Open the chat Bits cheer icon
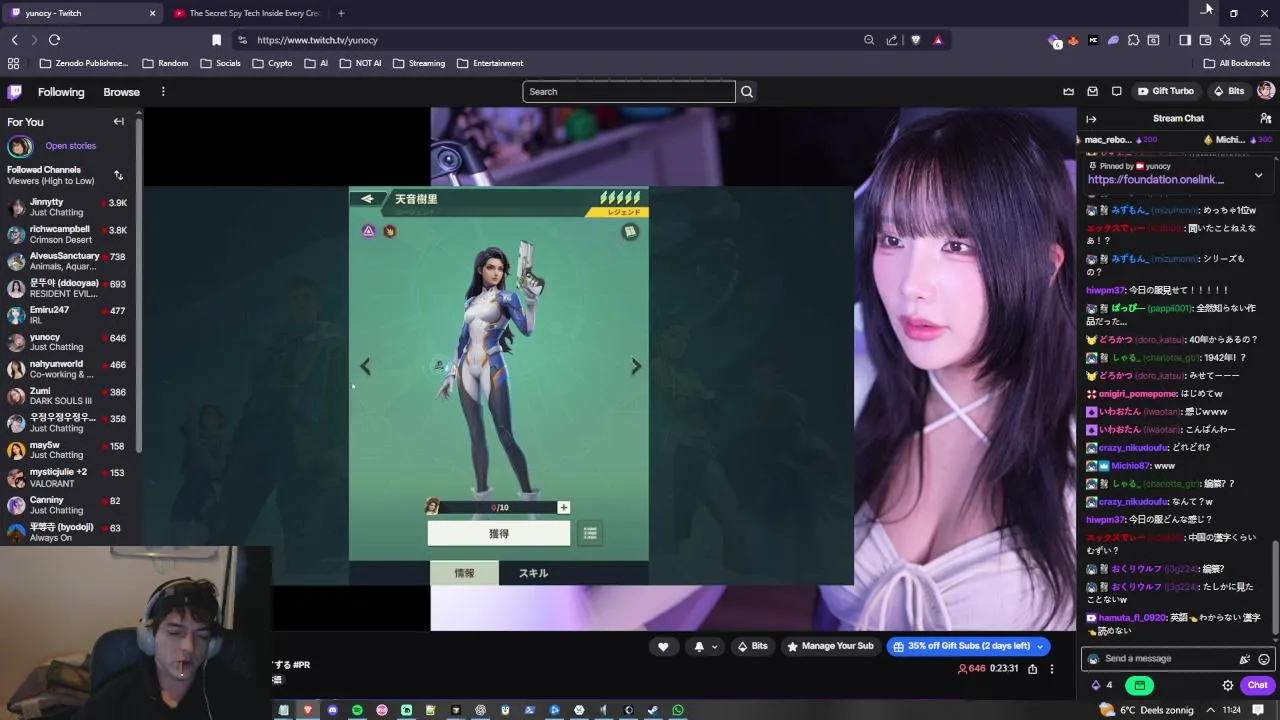1280x720 pixels. coord(1245,659)
